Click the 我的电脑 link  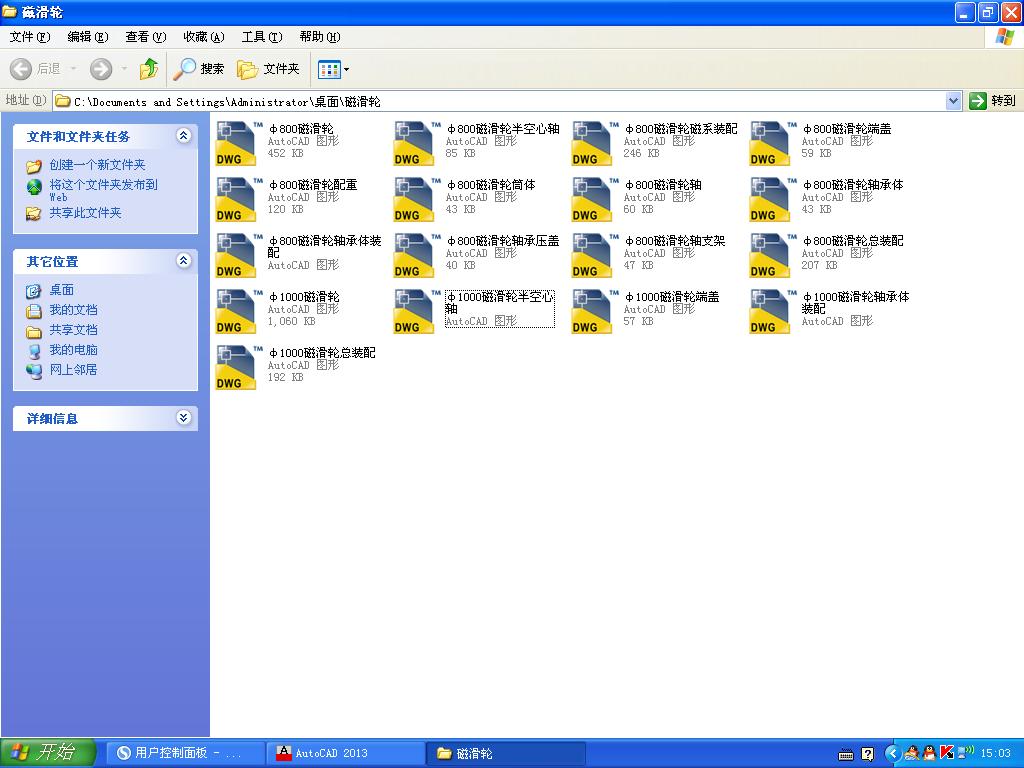tap(73, 350)
